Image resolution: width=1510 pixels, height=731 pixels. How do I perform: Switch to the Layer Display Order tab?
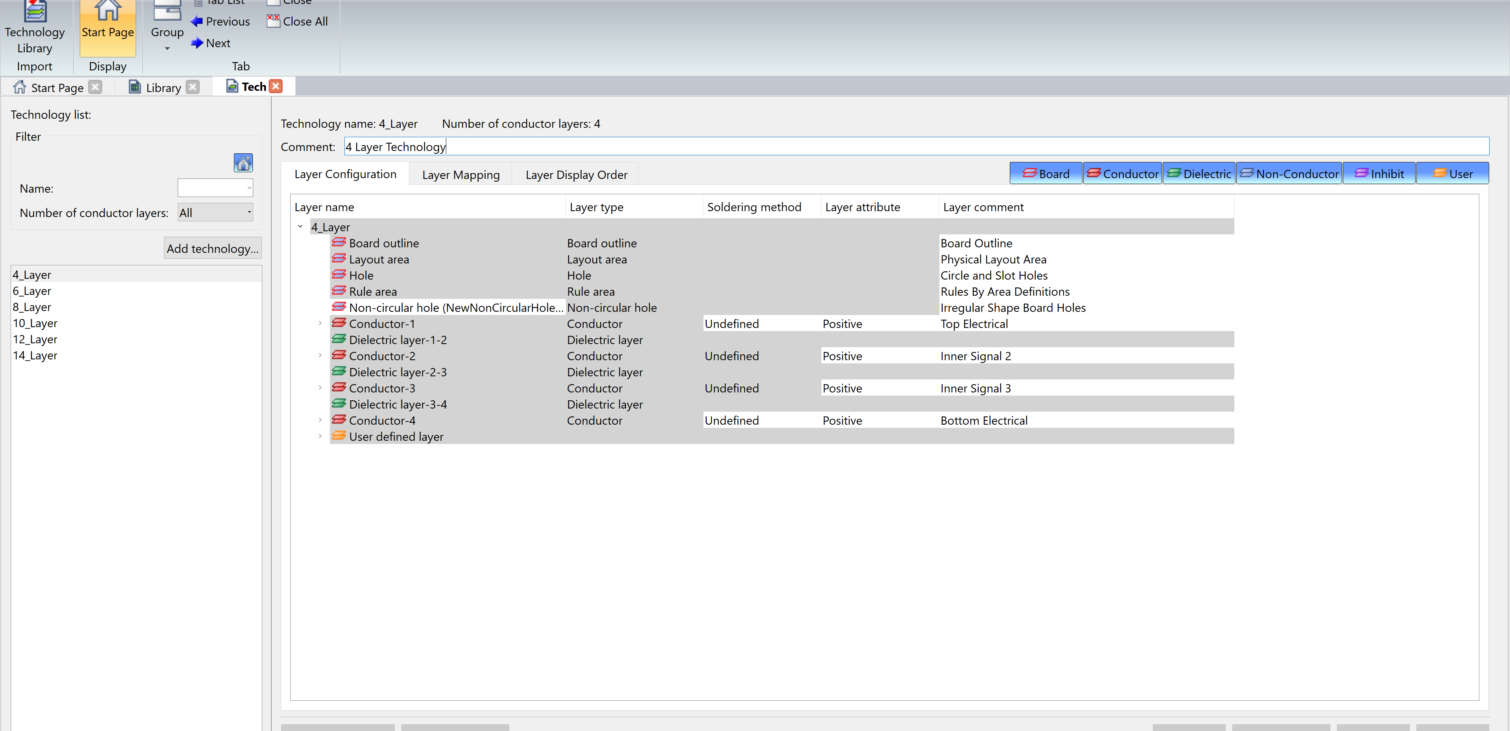coord(576,174)
